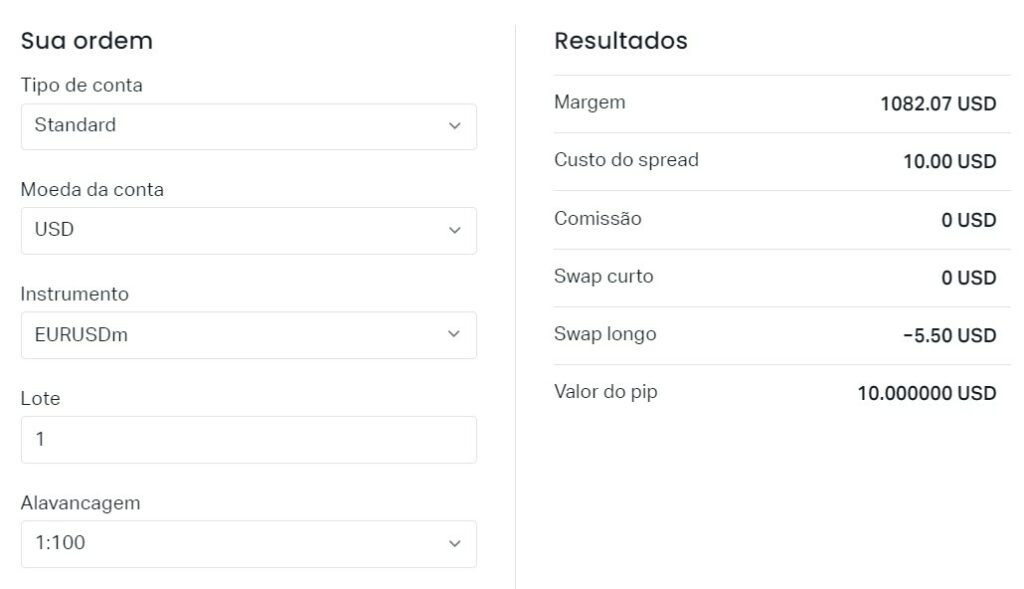1024x589 pixels.
Task: Click the Alavancagem field label
Action: pos(81,503)
